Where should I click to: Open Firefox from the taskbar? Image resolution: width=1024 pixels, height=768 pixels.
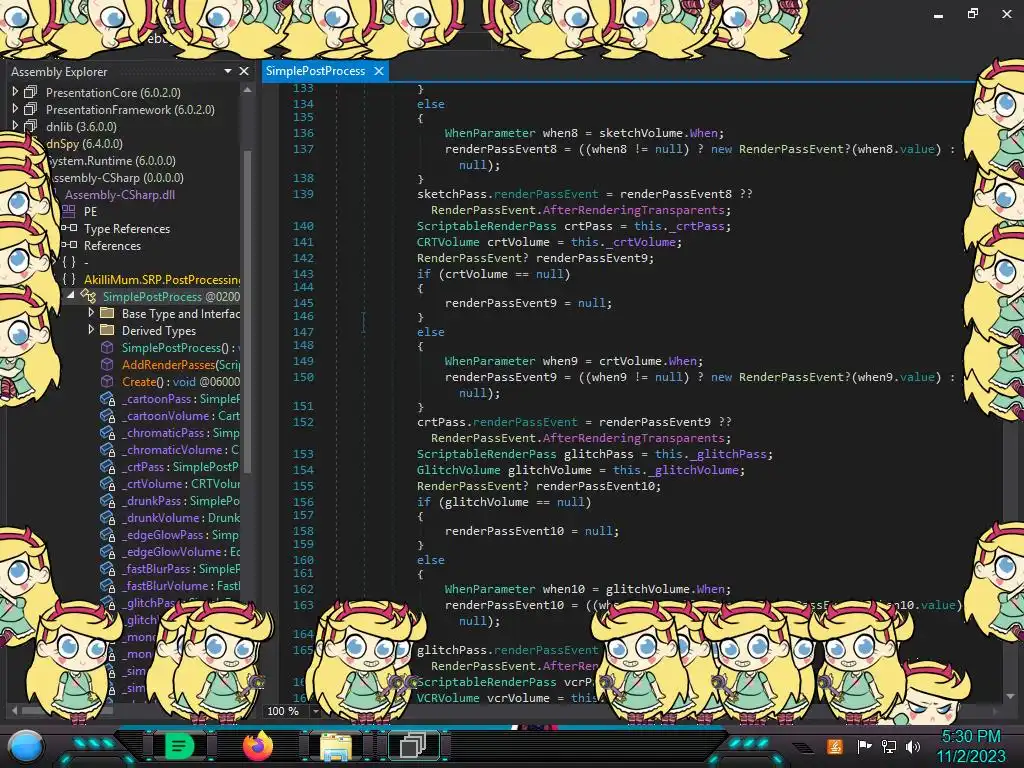(257, 746)
